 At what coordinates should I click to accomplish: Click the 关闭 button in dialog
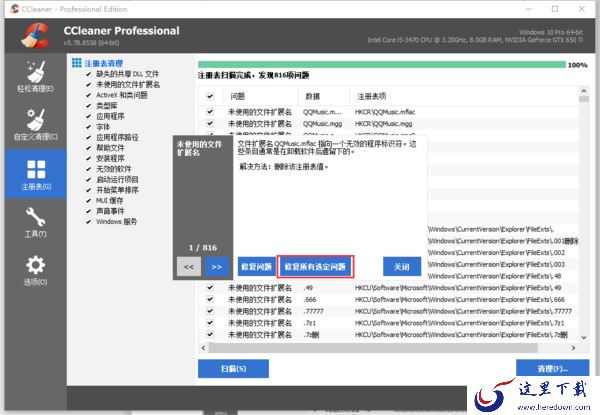pos(402,267)
